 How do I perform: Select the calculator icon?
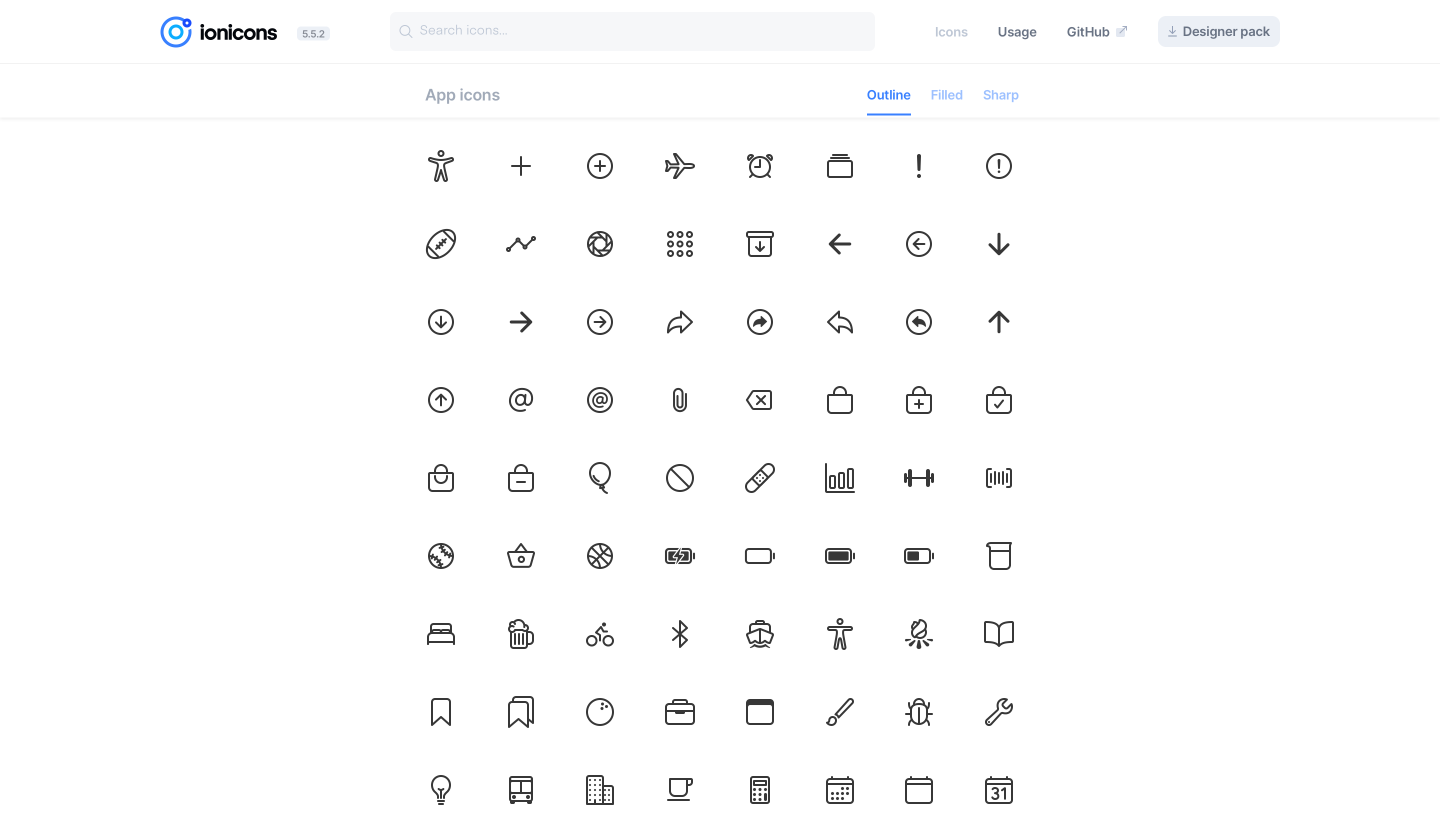point(760,790)
